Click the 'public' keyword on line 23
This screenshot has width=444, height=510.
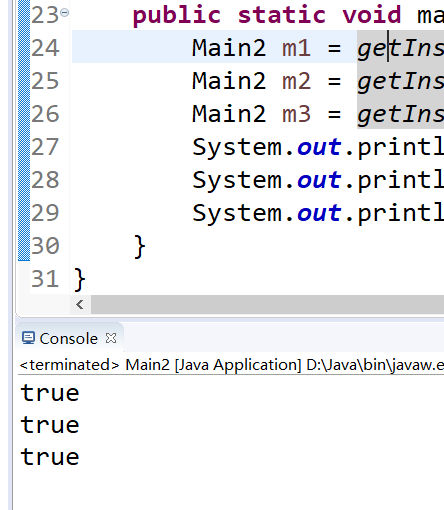pos(177,15)
